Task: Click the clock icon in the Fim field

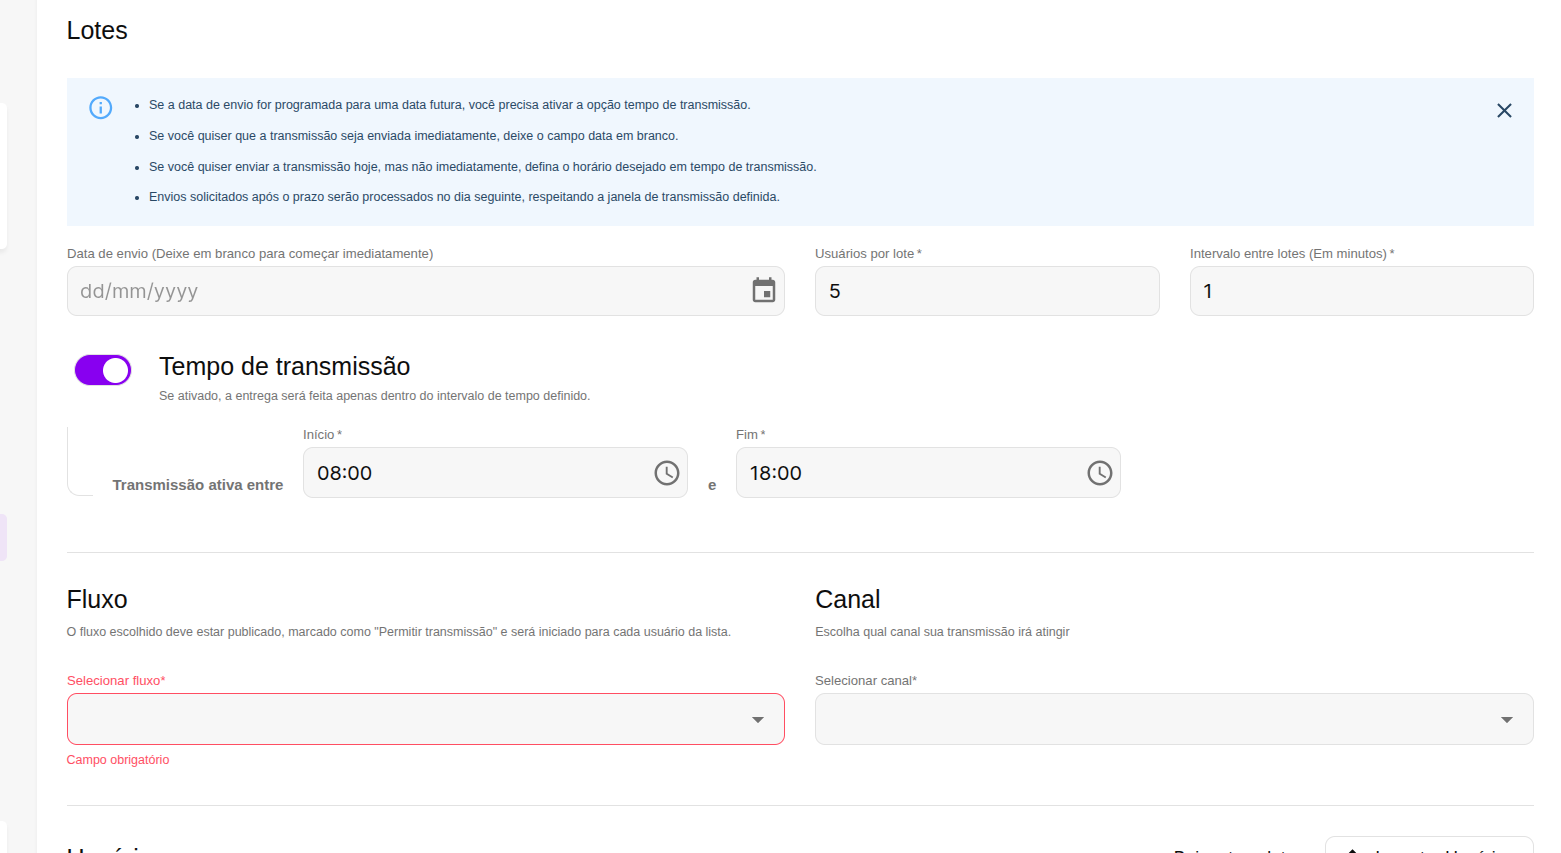Action: (x=1099, y=473)
